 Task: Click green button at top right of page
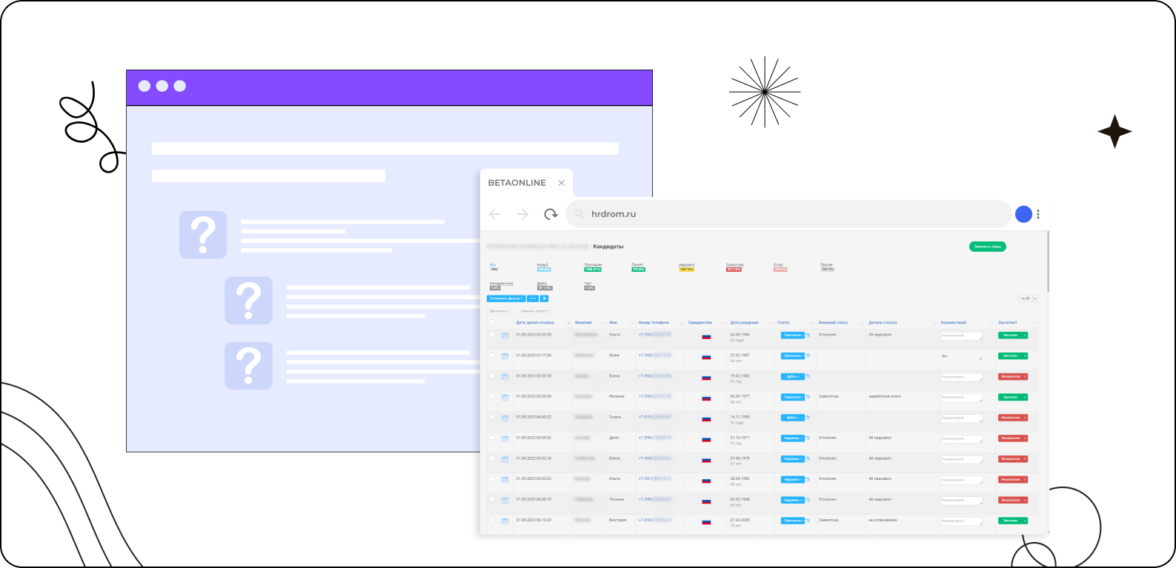click(x=988, y=246)
